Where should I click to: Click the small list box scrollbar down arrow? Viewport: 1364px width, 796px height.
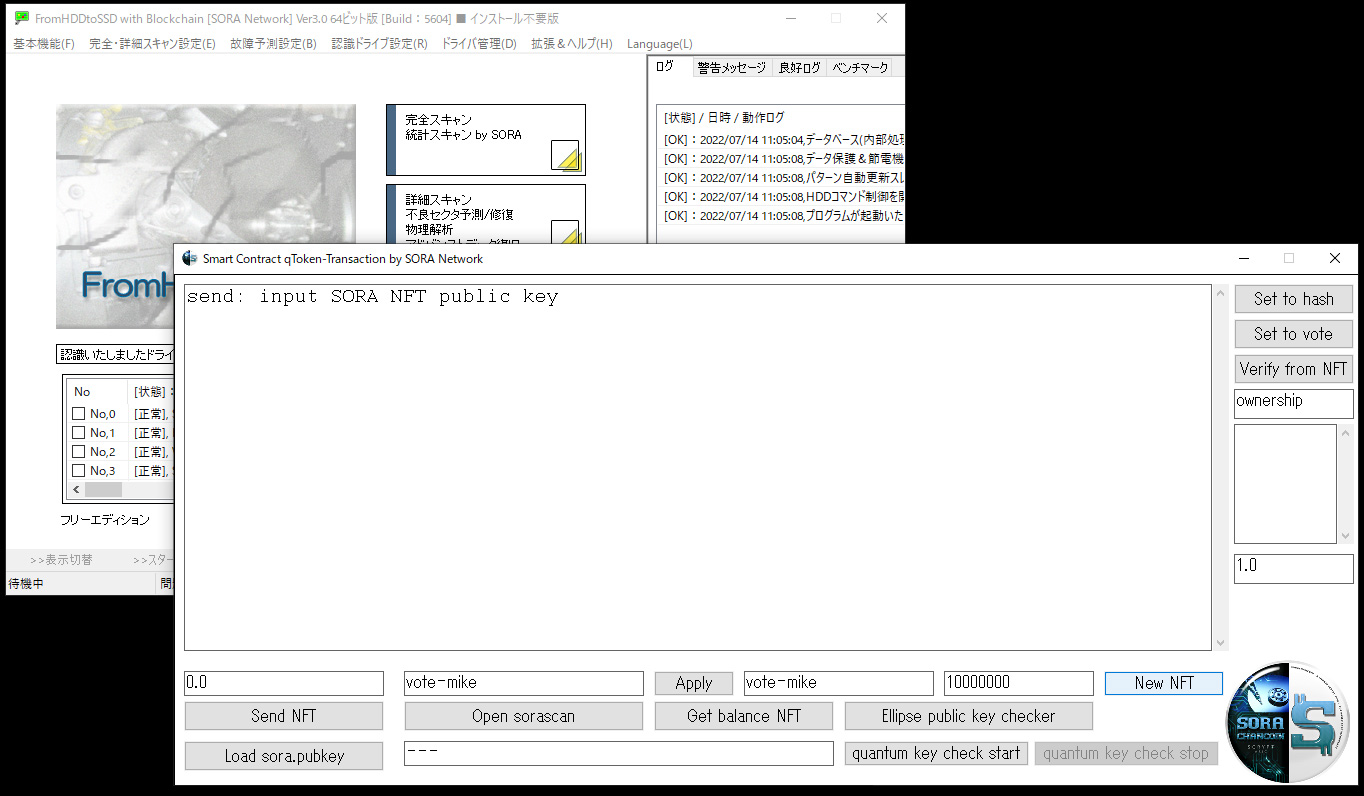coord(1345,536)
